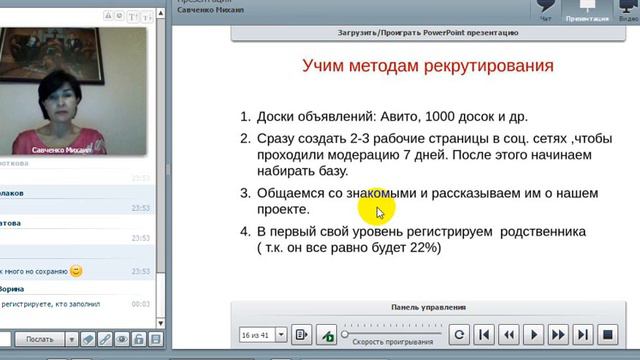
Task: Click the circular arrow reload button in control panel
Action: coord(459,335)
